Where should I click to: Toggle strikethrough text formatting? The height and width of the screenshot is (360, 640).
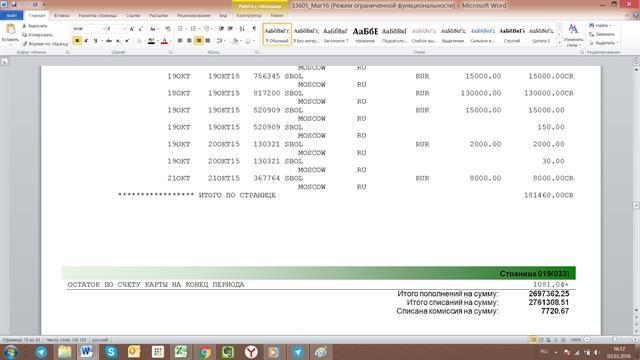109,41
